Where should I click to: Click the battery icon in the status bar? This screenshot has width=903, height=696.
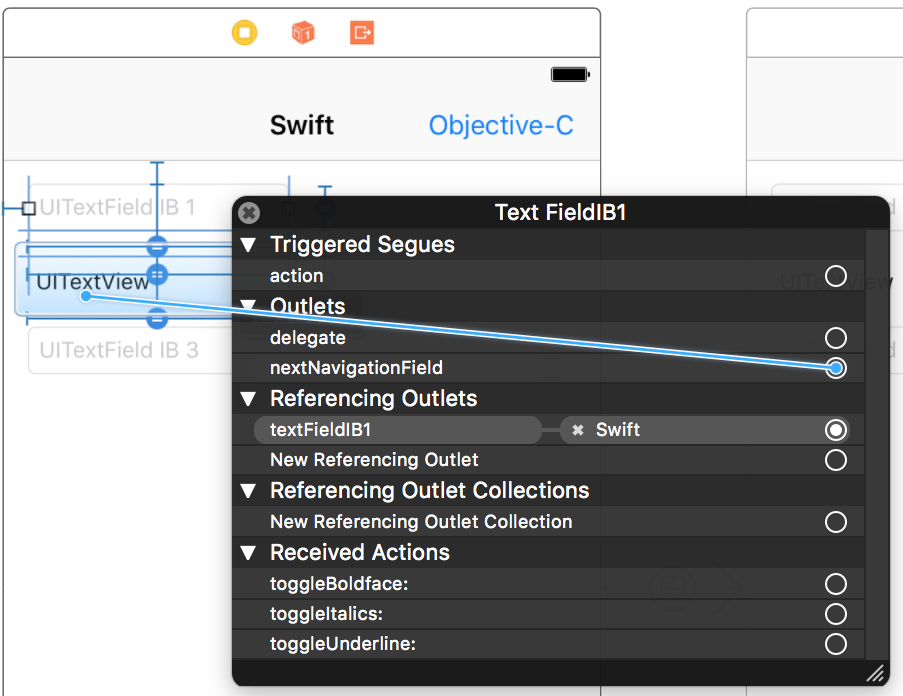(567, 73)
